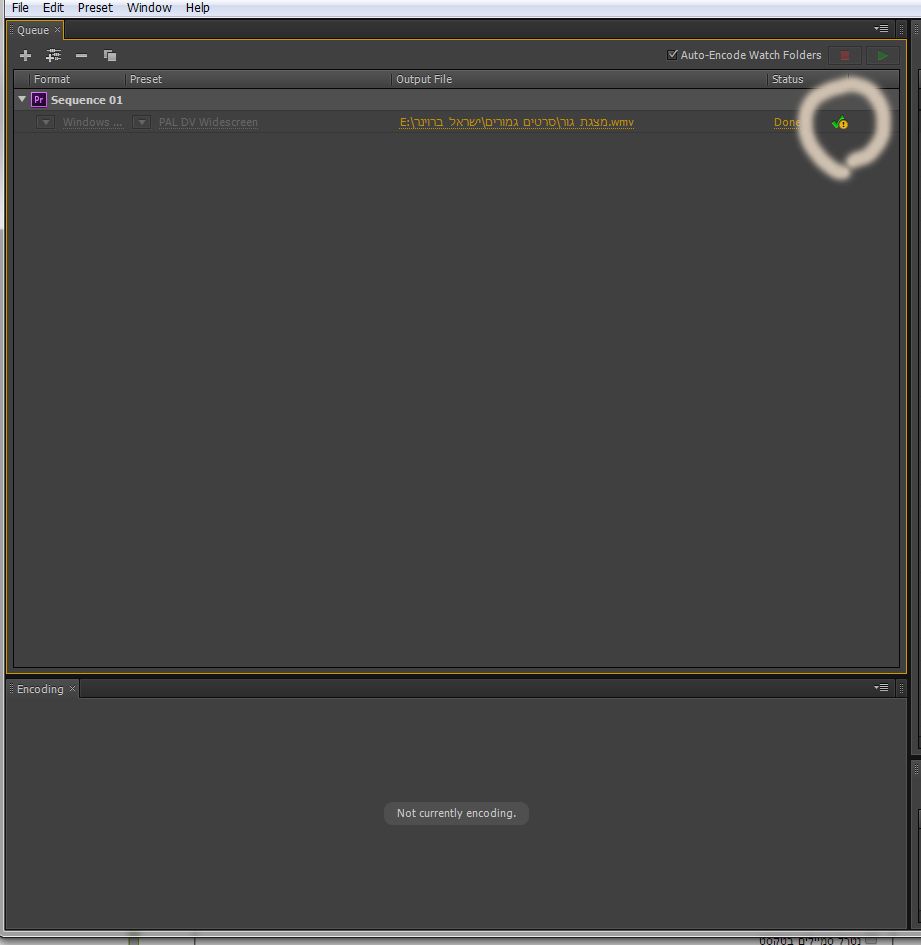Click the Premiere Pr icon beside Sequence 01

coord(39,99)
